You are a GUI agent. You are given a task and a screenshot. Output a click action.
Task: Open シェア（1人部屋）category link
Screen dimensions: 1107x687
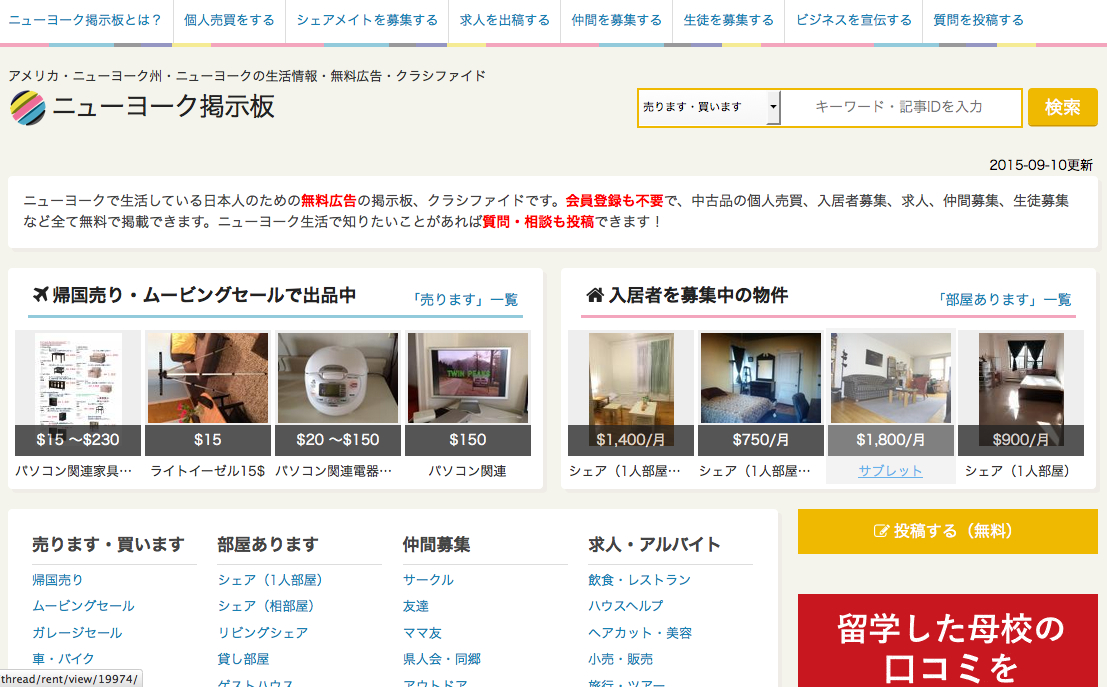270,580
